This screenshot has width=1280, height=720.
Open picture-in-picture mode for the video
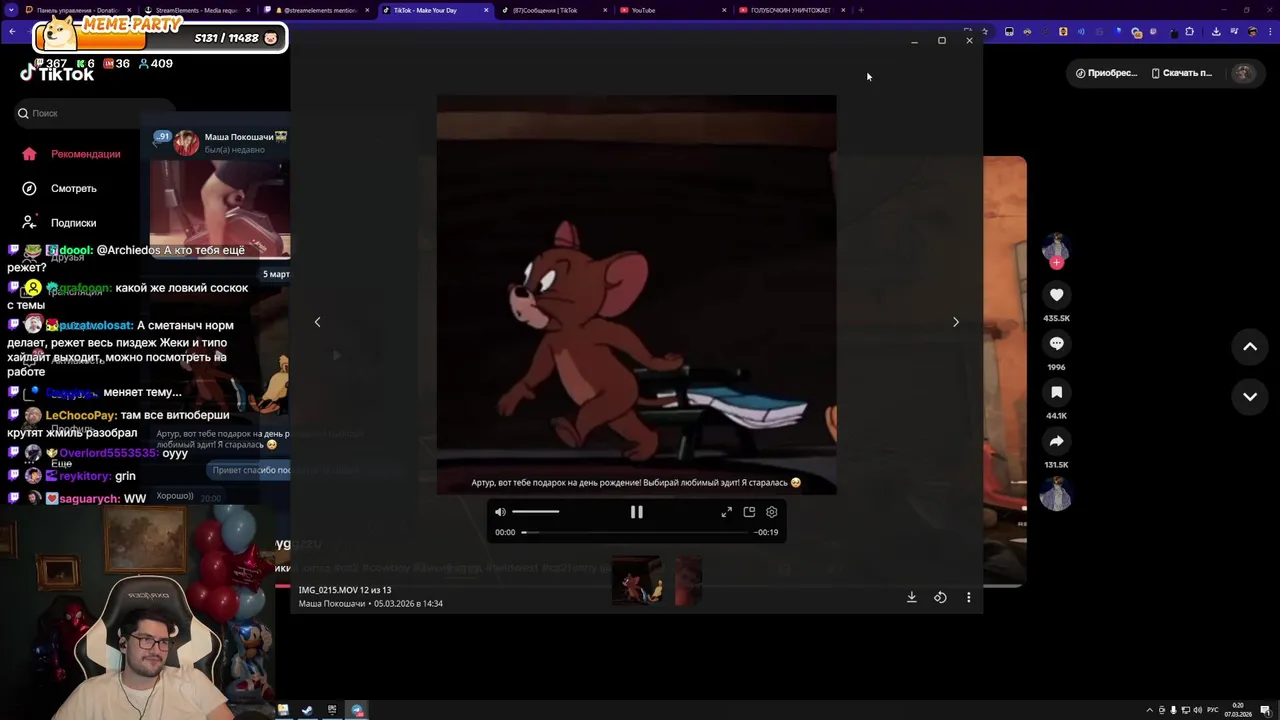coord(749,512)
